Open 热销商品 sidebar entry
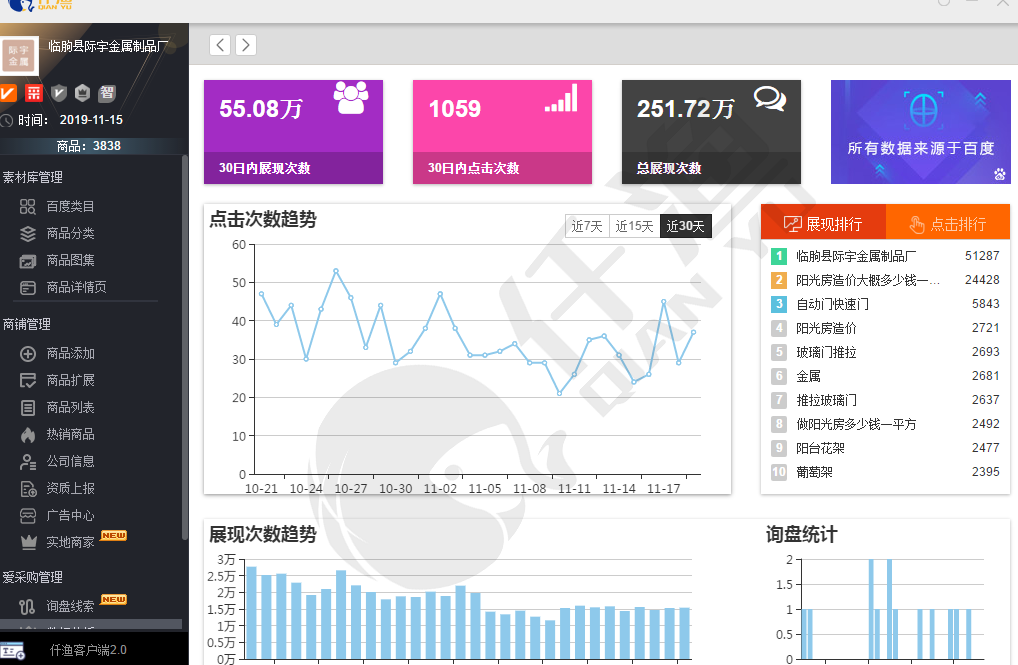Screen dimensions: 1018x665 click(x=70, y=435)
